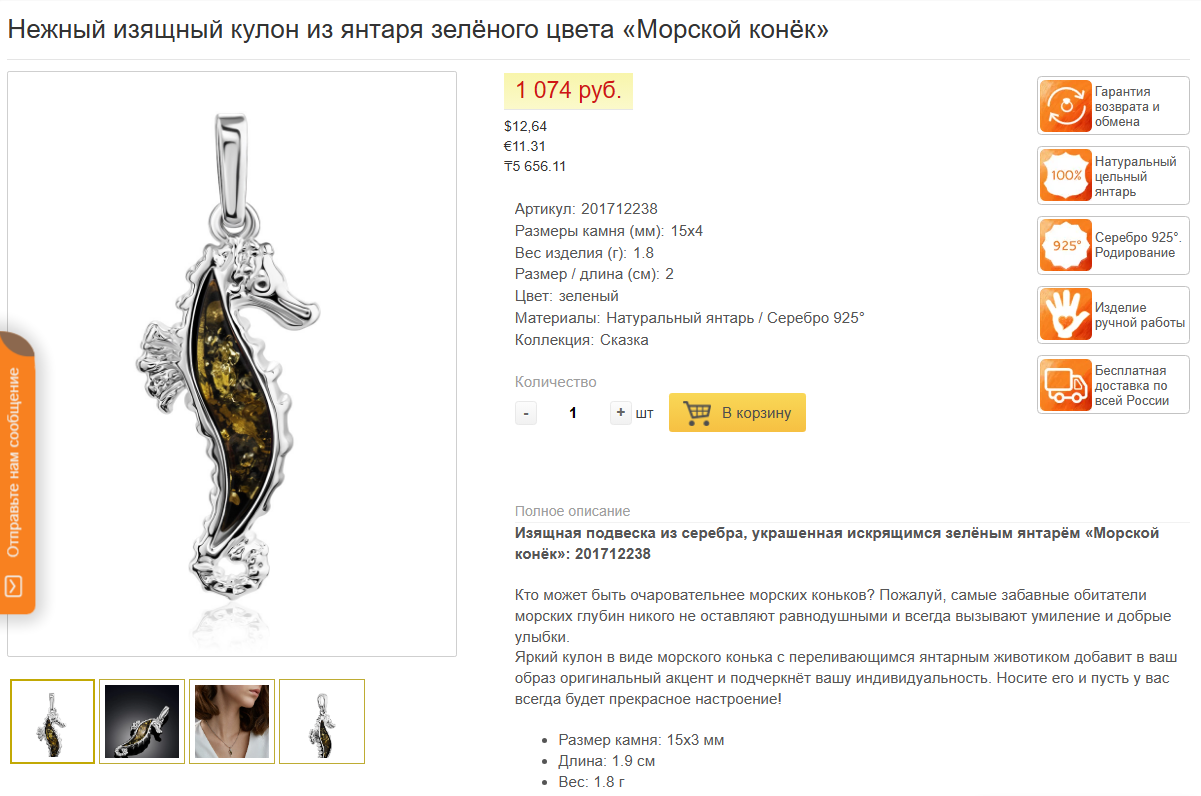
Task: Select first seahorse pendant thumbnail
Action: [53, 722]
